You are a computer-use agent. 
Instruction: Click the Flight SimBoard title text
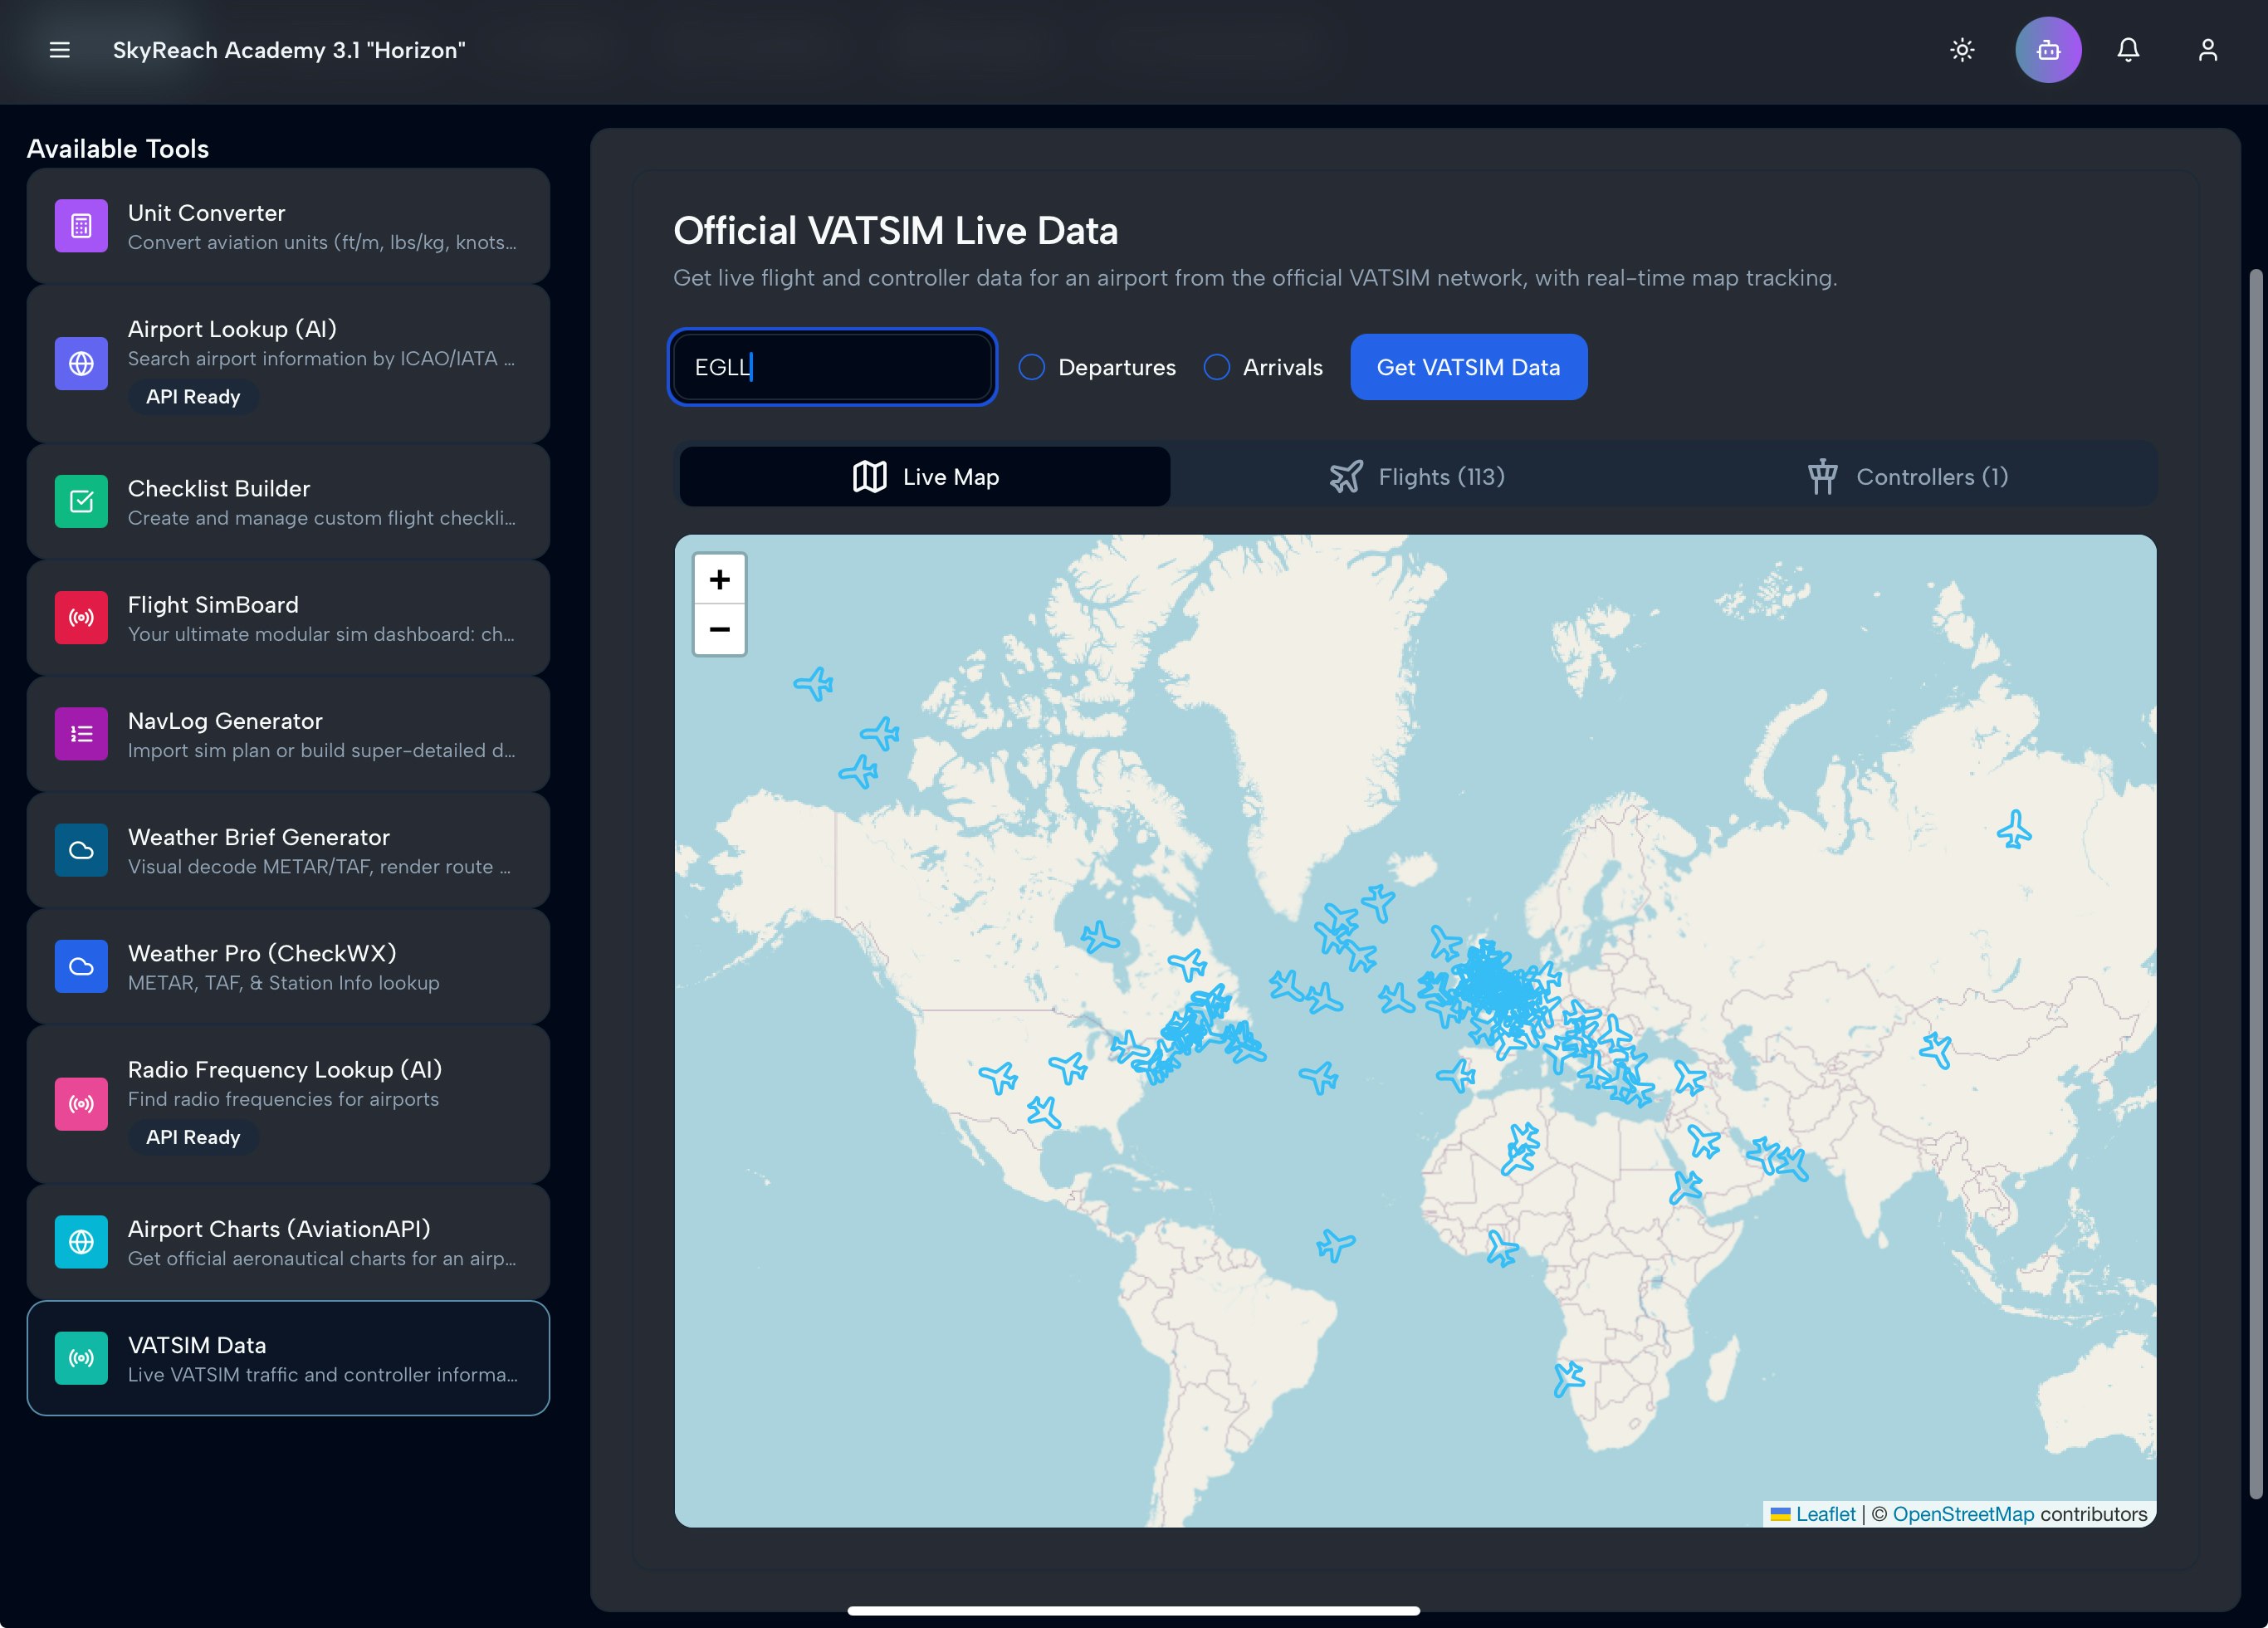(x=213, y=605)
